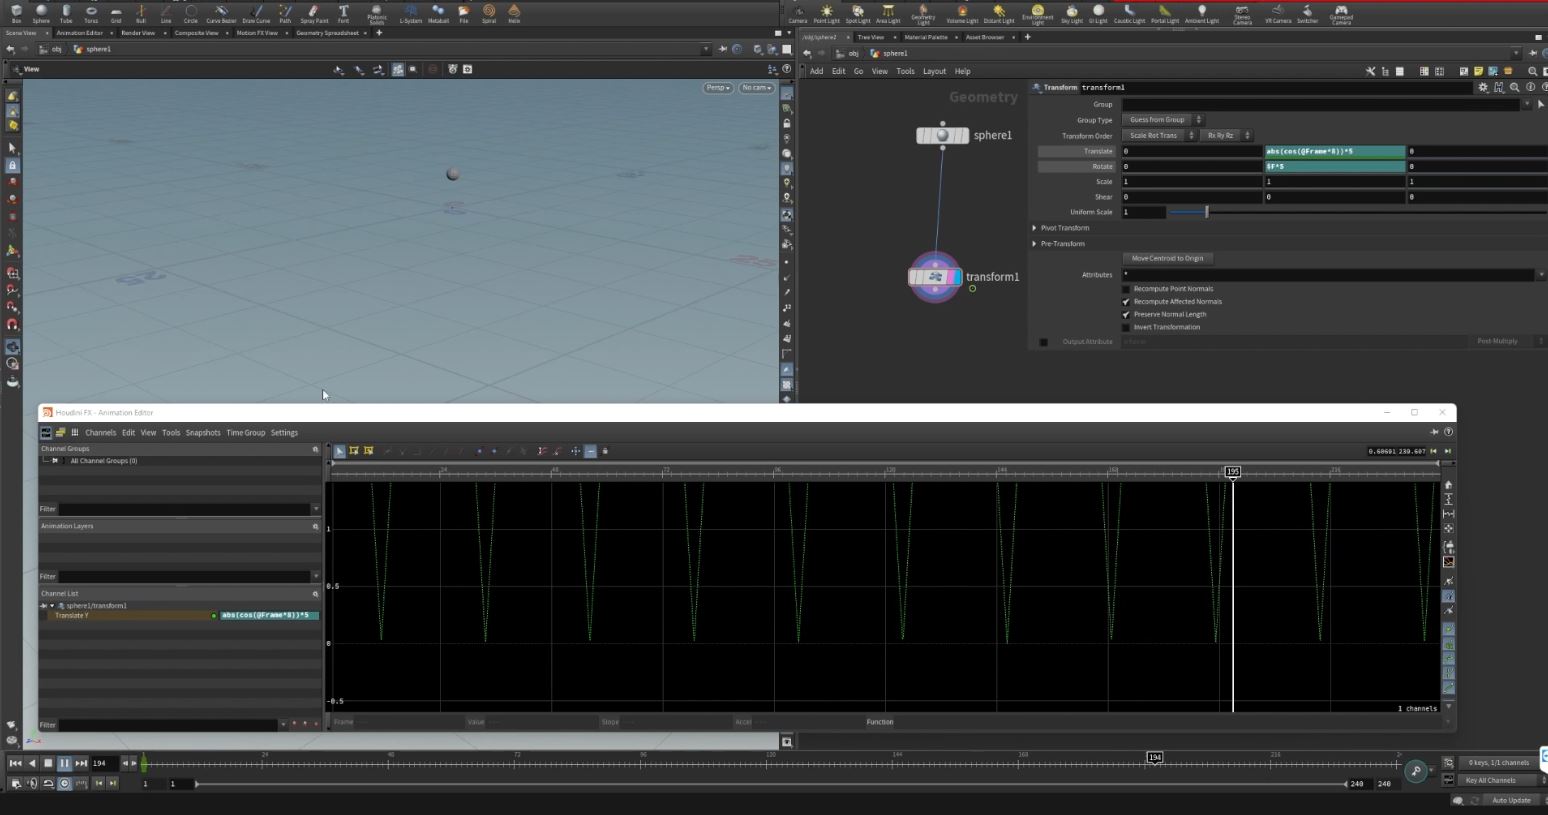Viewport: 1548px width, 815px height.
Task: Open the Channels menu in Animation Editor
Action: (x=100, y=433)
